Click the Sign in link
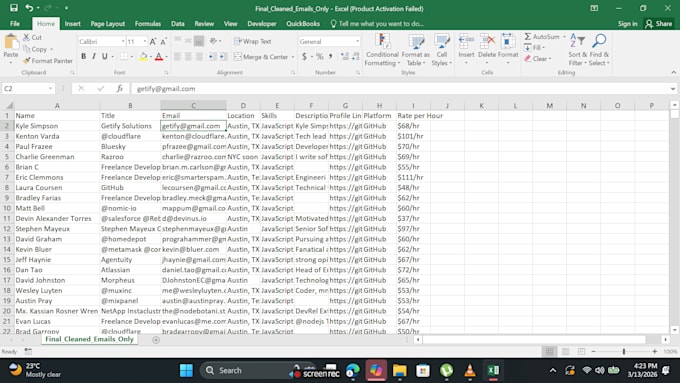680x383 pixels. click(x=628, y=24)
